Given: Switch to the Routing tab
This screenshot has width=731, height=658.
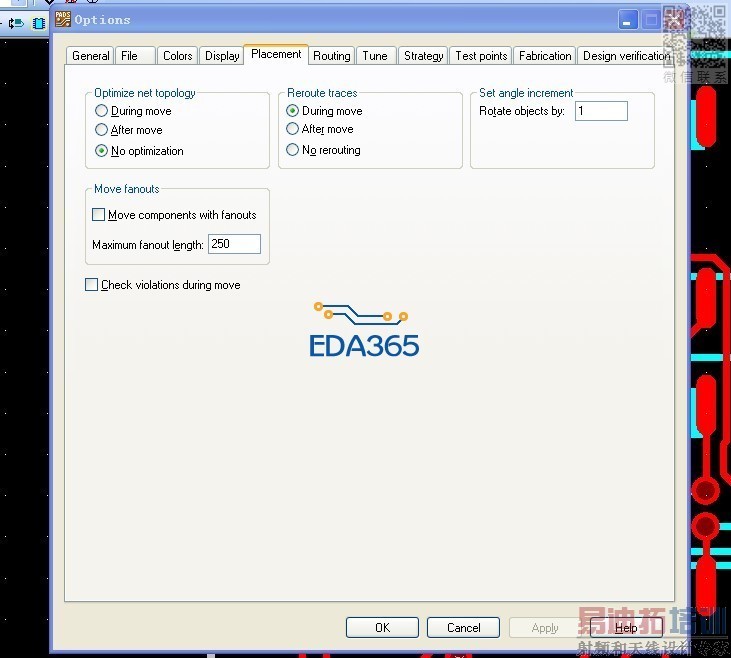Looking at the screenshot, I should point(331,56).
